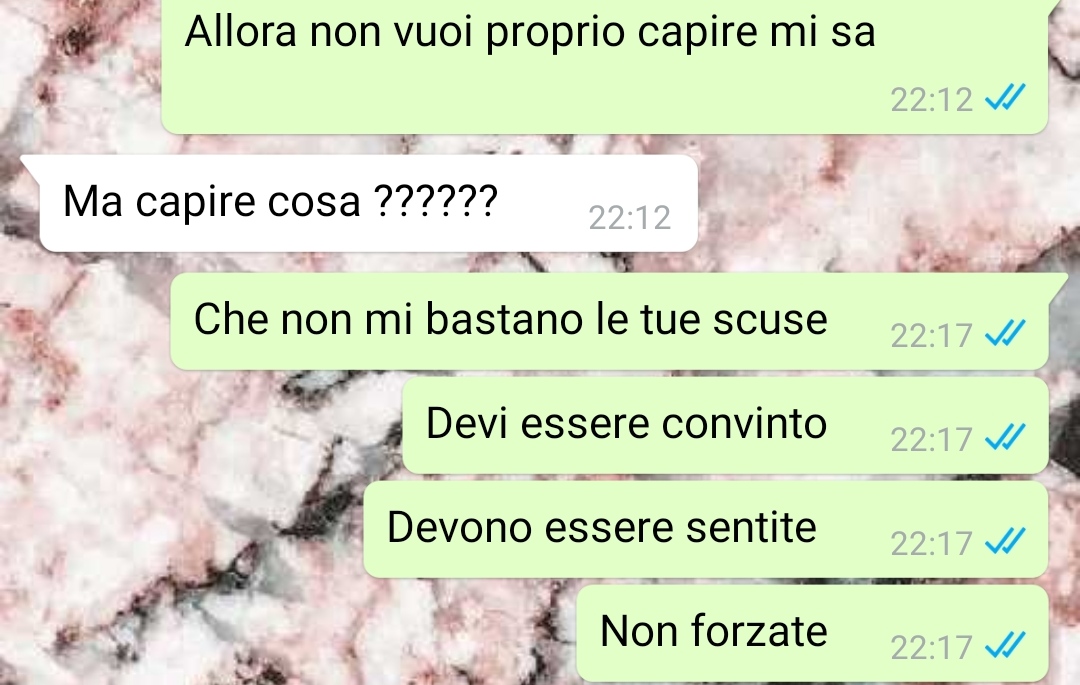This screenshot has height=685, width=1080.
Task: Tap the blue ticks next to 'Non forzate'
Action: 1006,645
